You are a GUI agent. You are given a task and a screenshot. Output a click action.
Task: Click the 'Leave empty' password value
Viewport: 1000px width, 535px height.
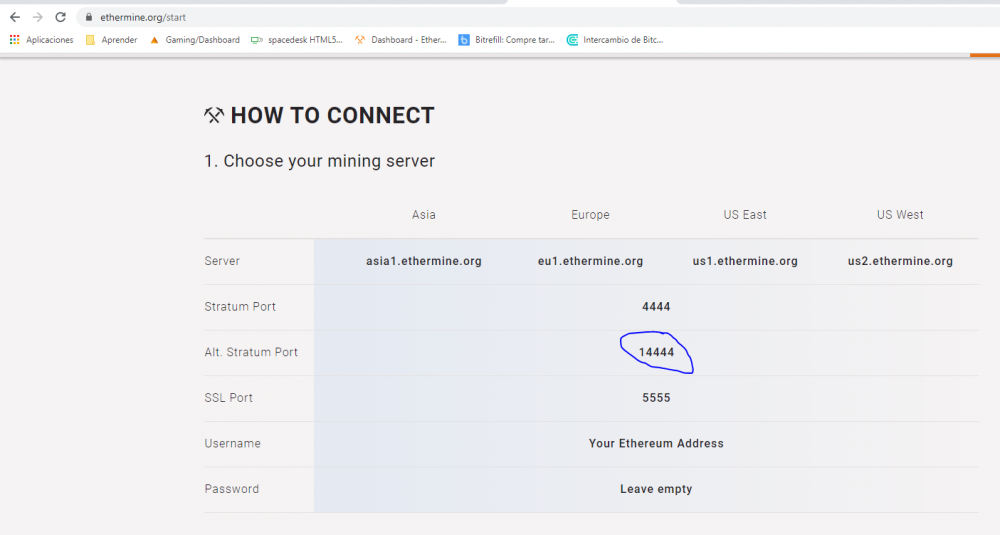(x=656, y=489)
